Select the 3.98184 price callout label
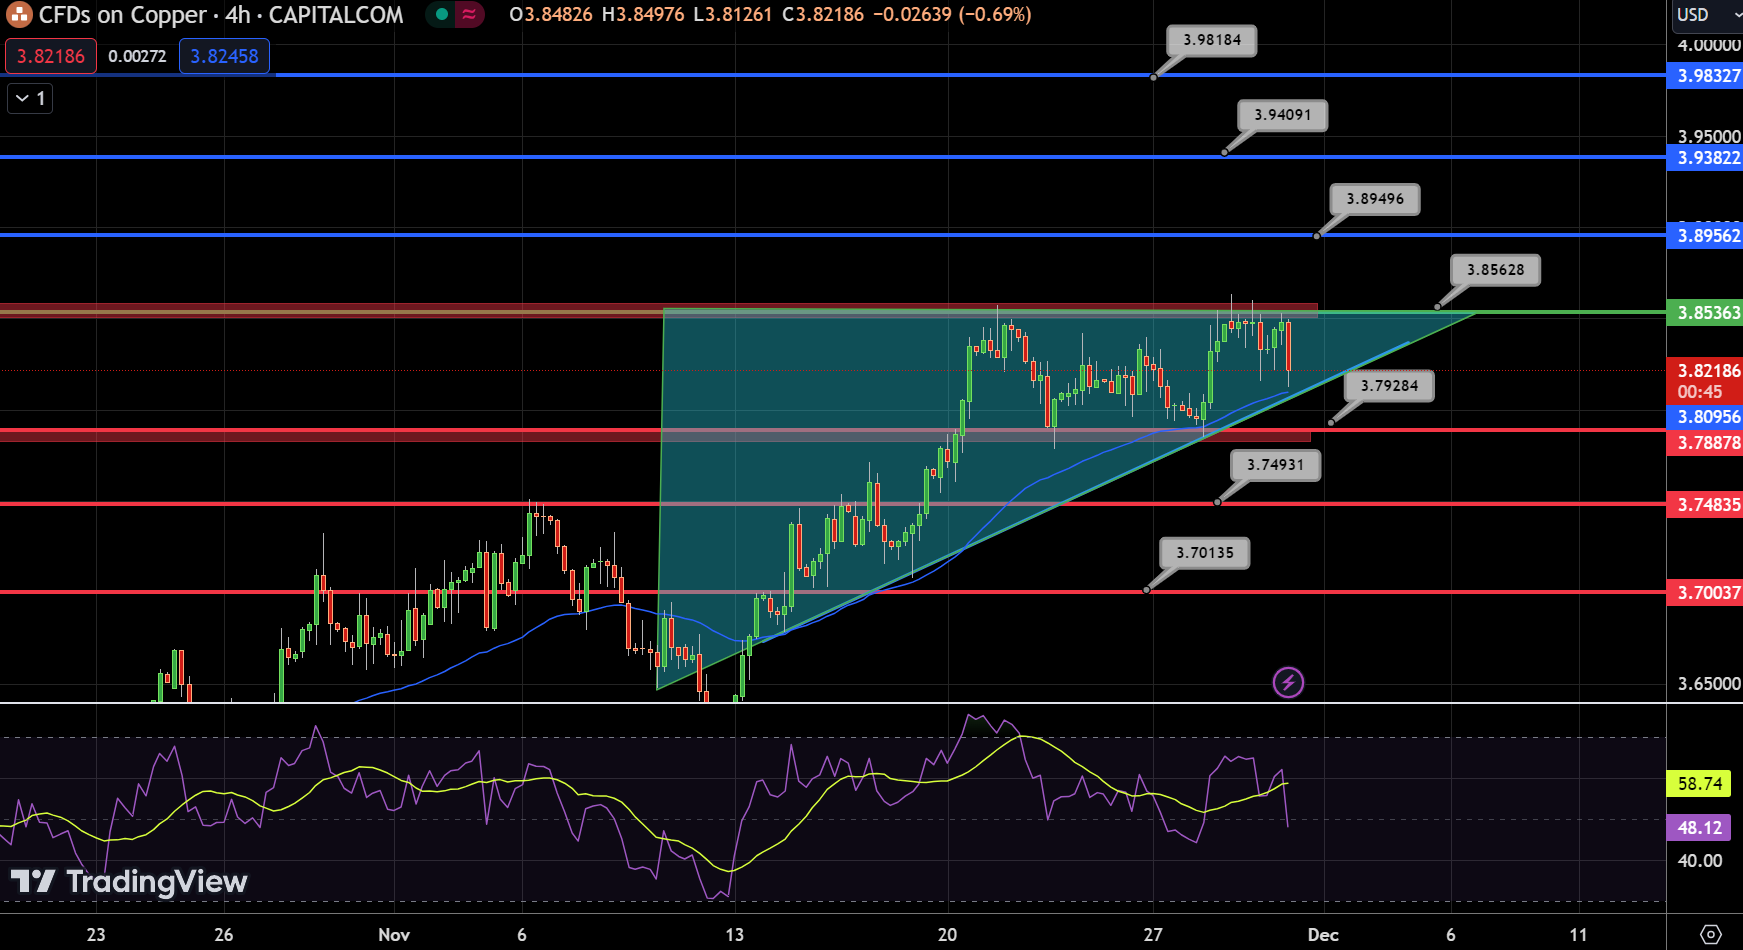The height and width of the screenshot is (950, 1743). pos(1212,40)
